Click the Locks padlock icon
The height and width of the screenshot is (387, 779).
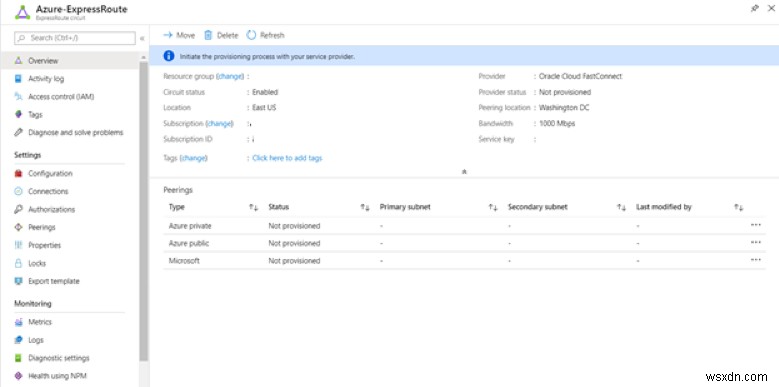coord(19,263)
